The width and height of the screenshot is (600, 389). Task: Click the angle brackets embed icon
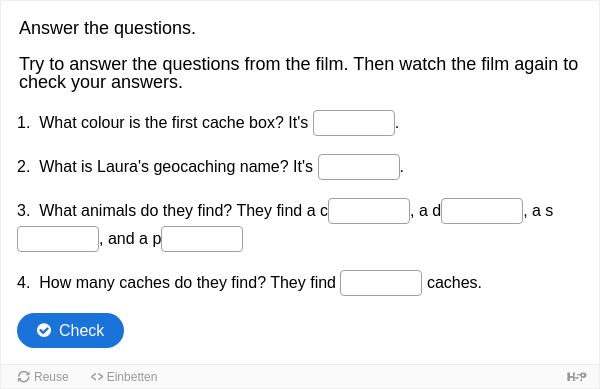[x=97, y=377]
